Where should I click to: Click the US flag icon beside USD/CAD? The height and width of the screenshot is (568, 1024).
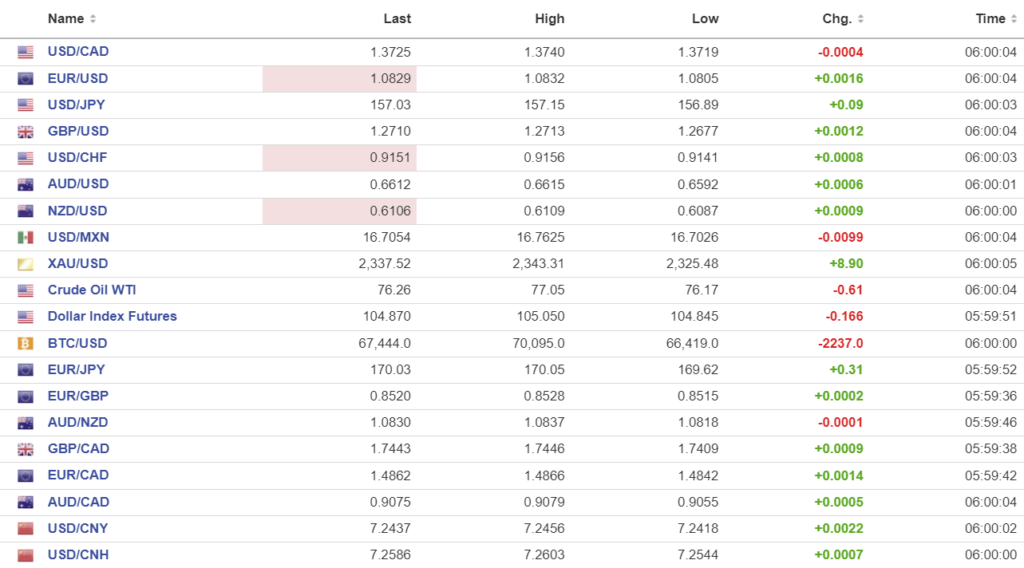coord(26,52)
